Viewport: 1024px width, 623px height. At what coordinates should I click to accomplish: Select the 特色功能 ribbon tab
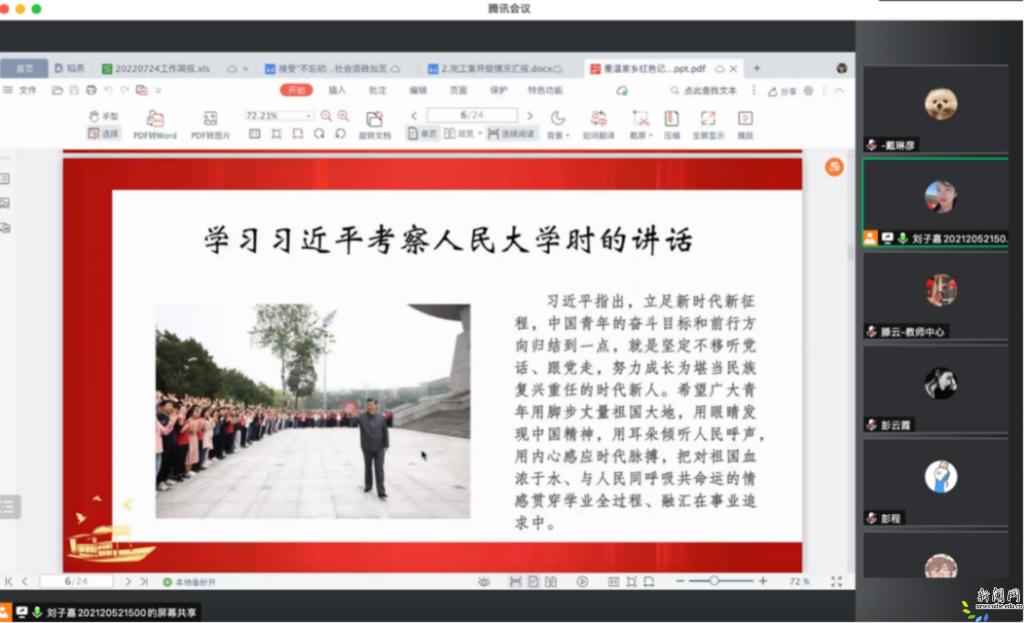coord(545,90)
